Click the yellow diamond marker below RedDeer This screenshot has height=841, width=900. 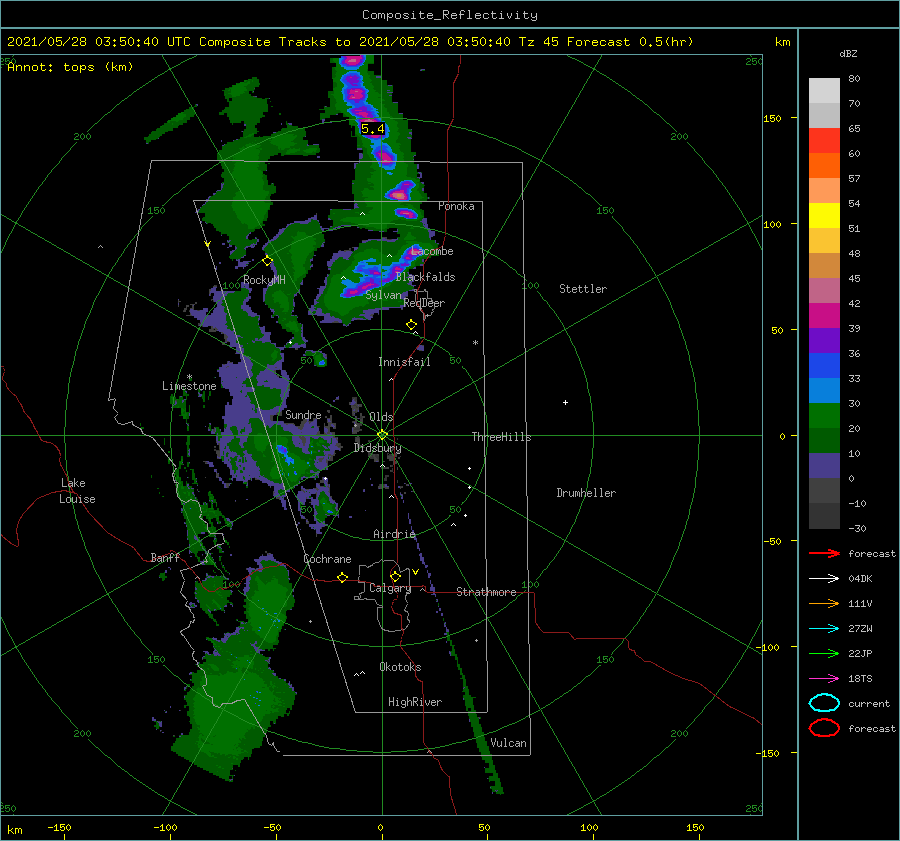tap(411, 325)
